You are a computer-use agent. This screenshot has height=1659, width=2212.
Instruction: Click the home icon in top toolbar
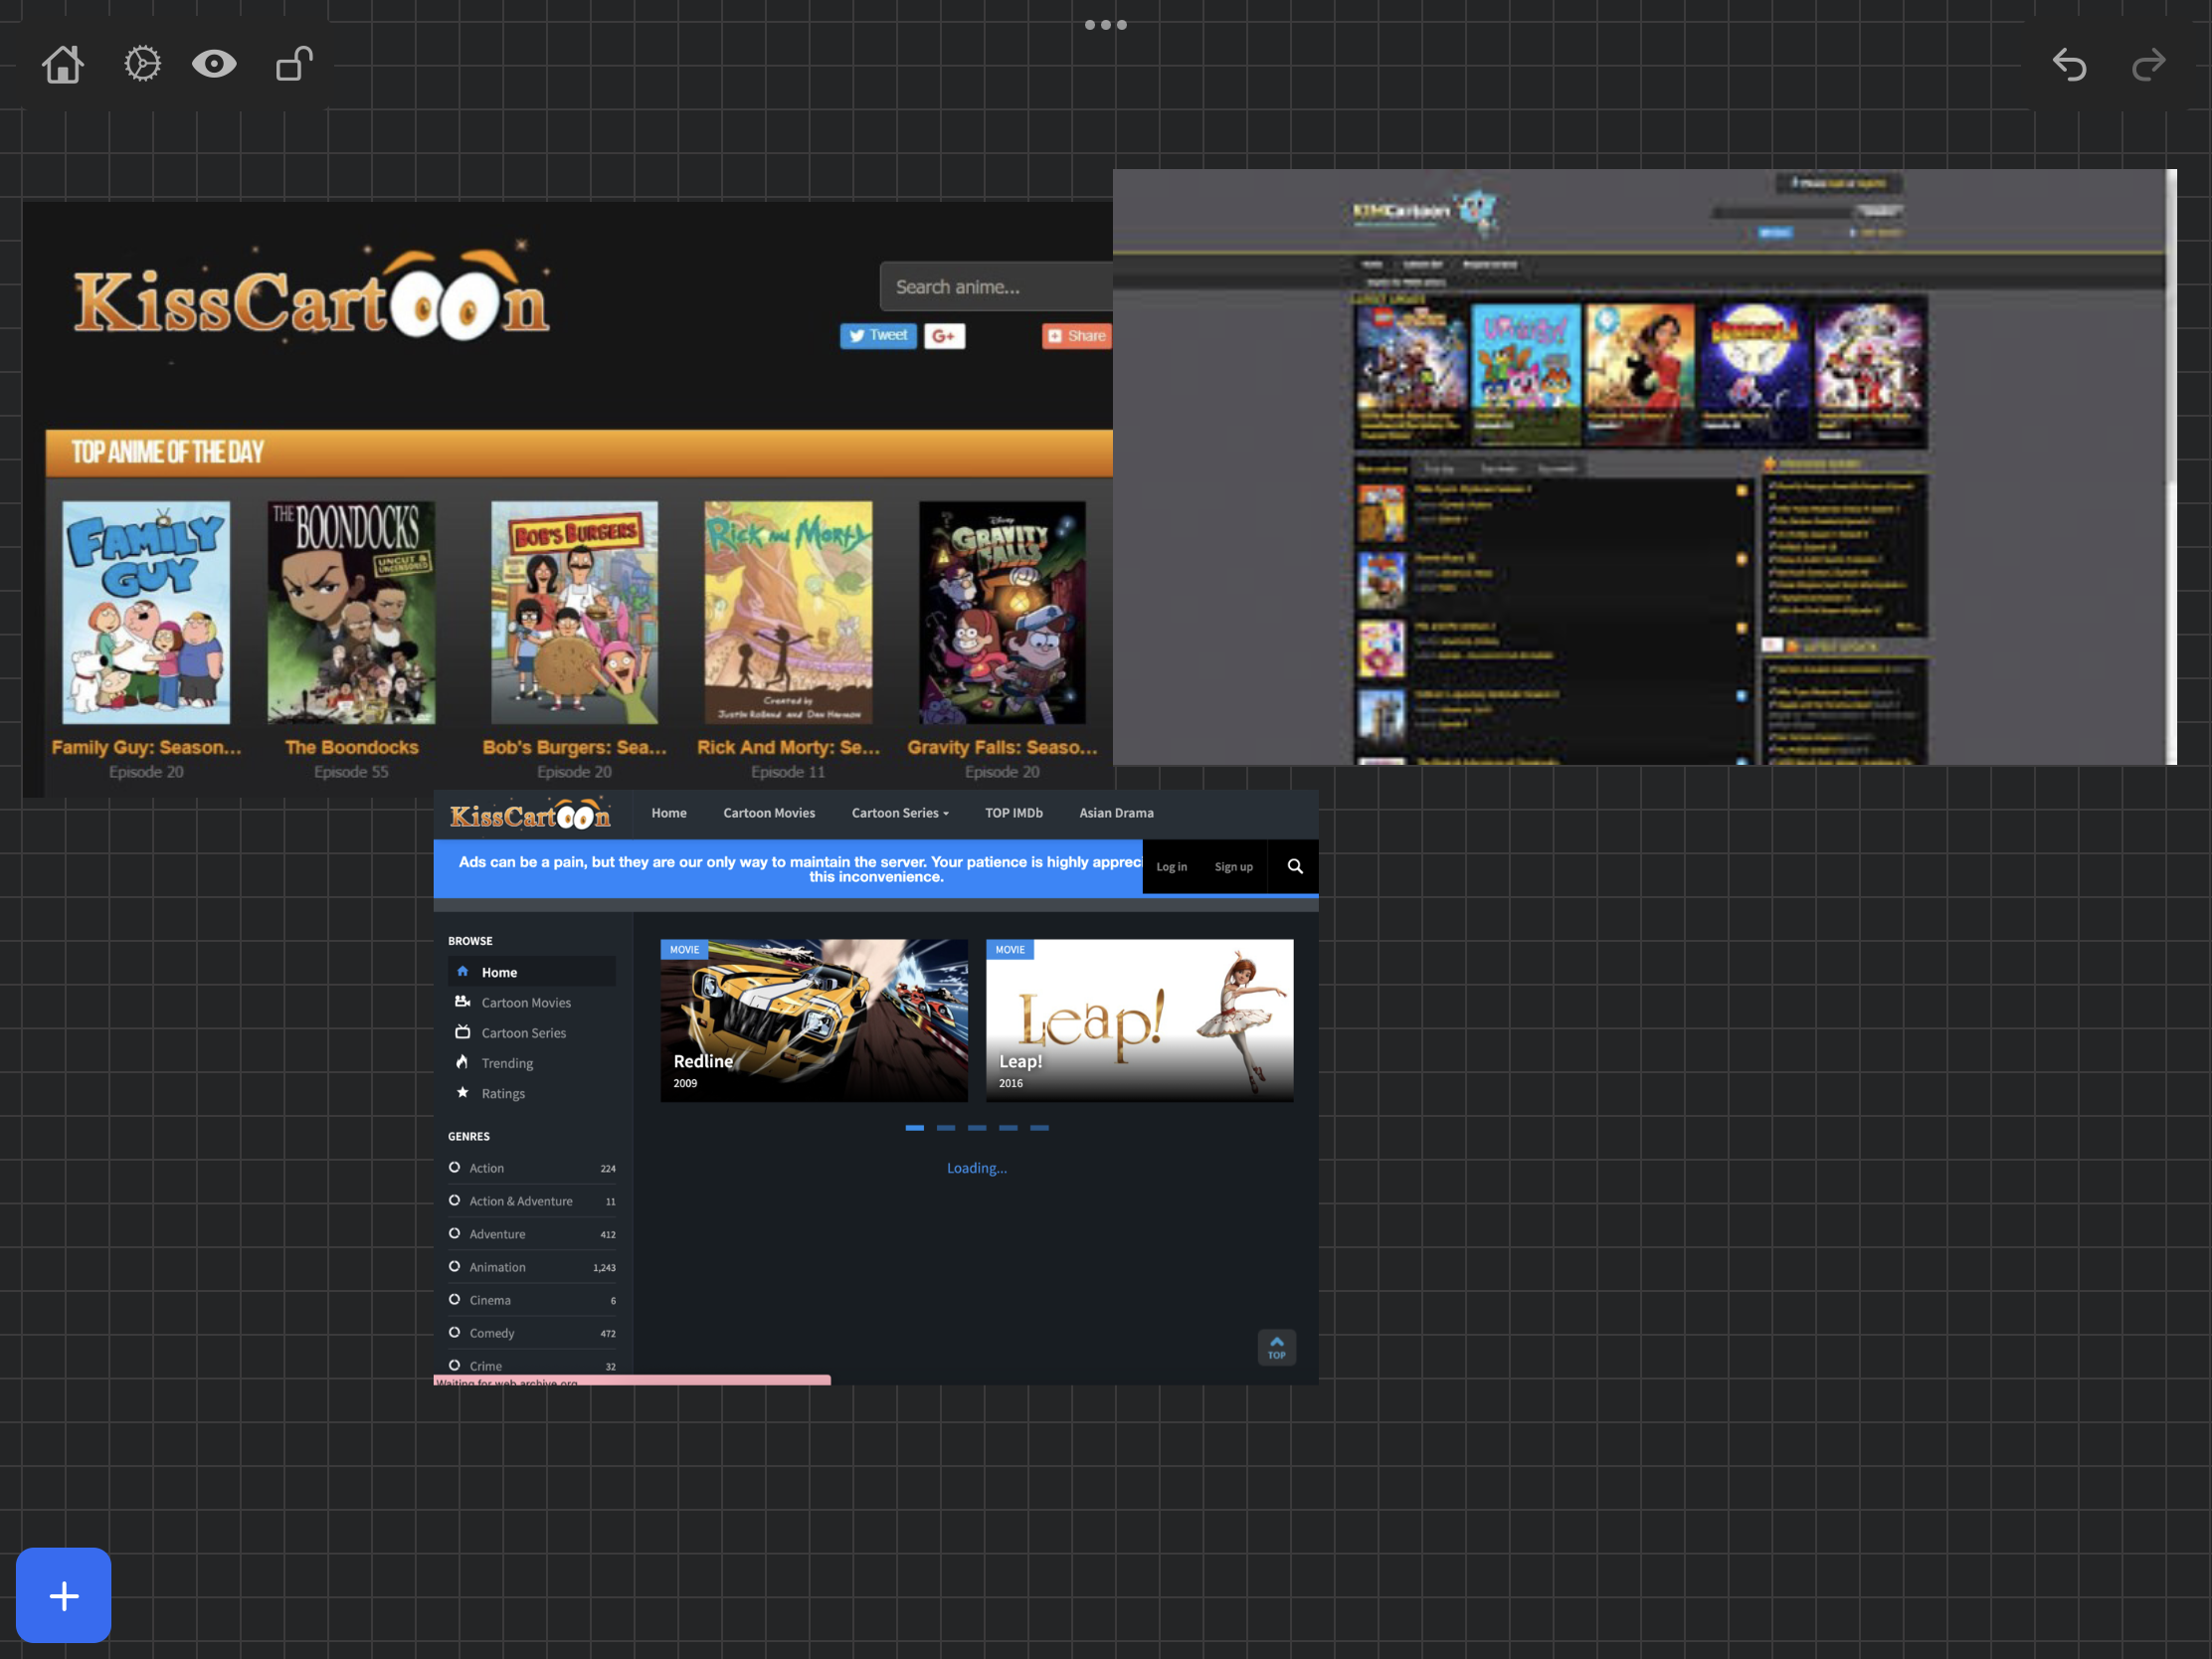point(62,65)
